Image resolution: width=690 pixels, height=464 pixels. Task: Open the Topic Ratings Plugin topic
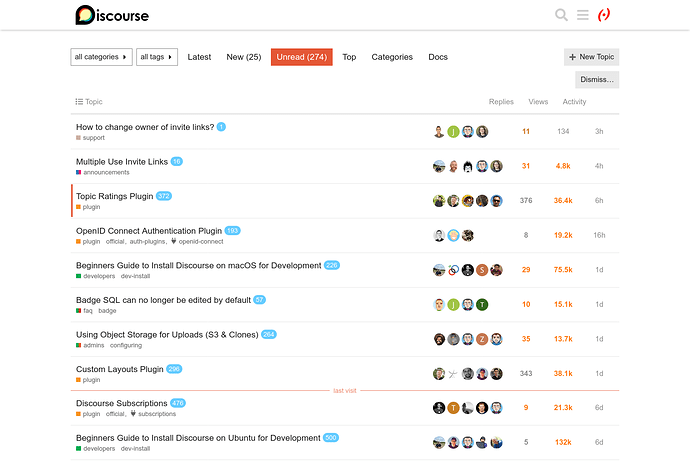point(114,196)
